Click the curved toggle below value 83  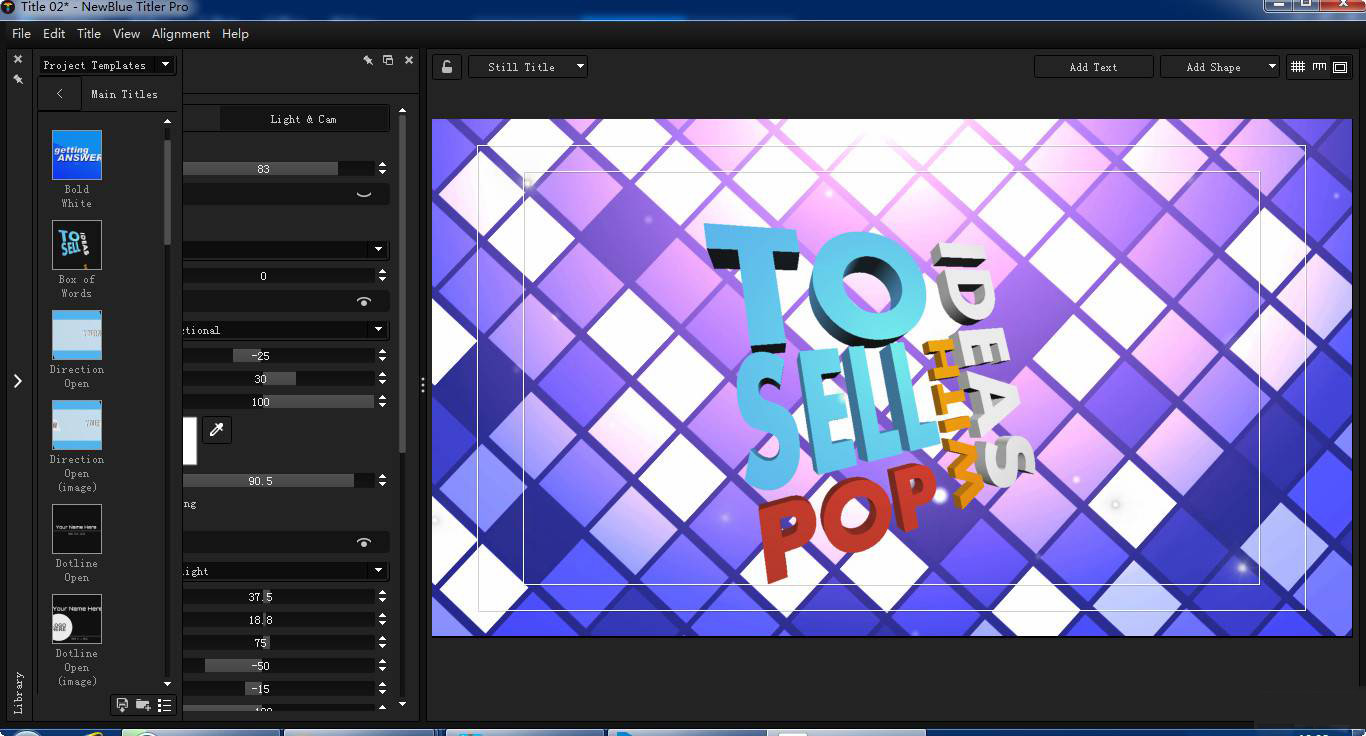364,194
